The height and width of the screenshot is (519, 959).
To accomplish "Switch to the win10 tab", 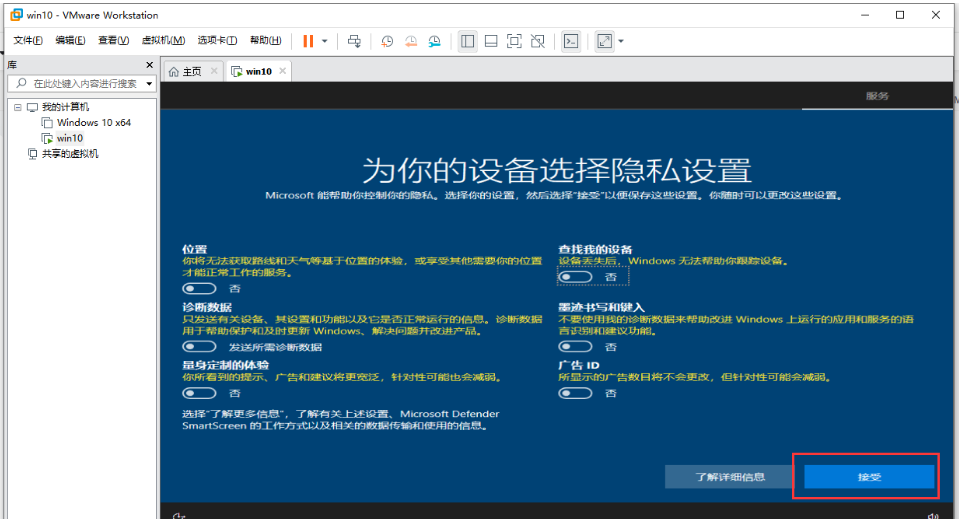I will [x=259, y=72].
